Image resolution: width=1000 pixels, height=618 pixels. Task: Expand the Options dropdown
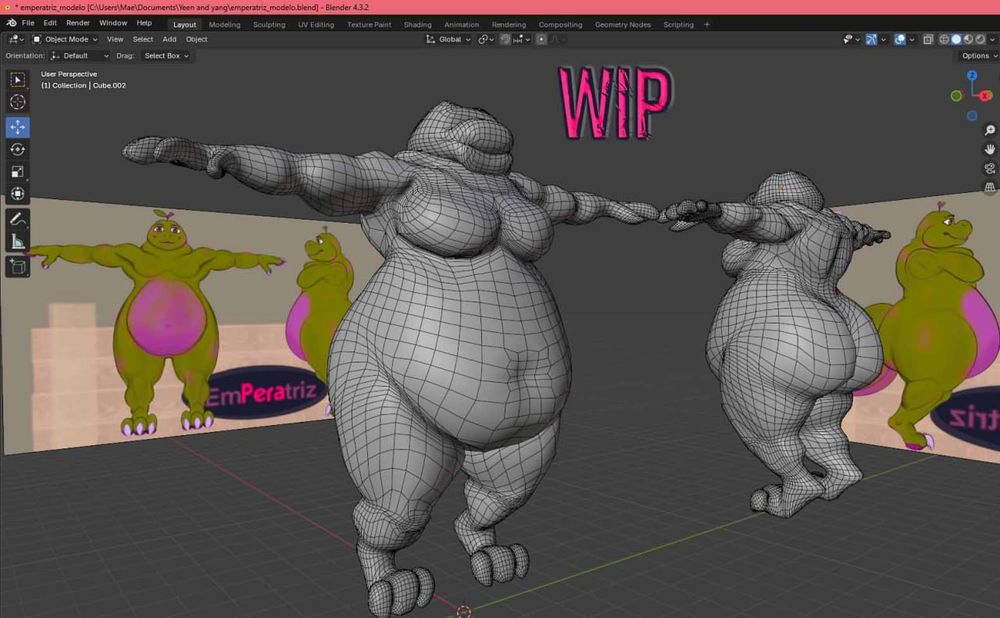point(979,56)
